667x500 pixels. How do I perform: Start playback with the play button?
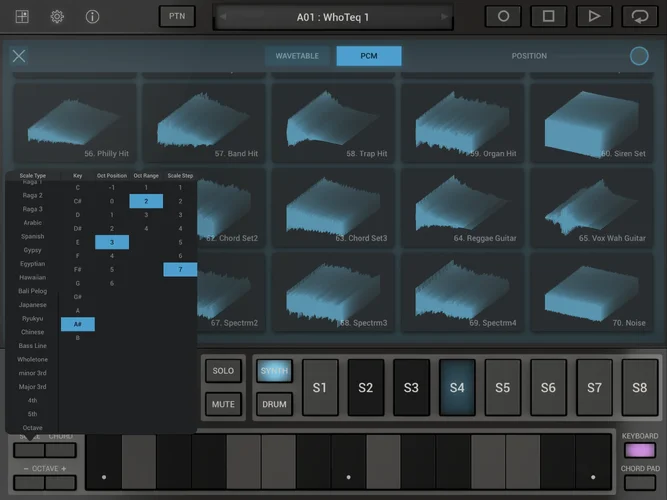[594, 16]
